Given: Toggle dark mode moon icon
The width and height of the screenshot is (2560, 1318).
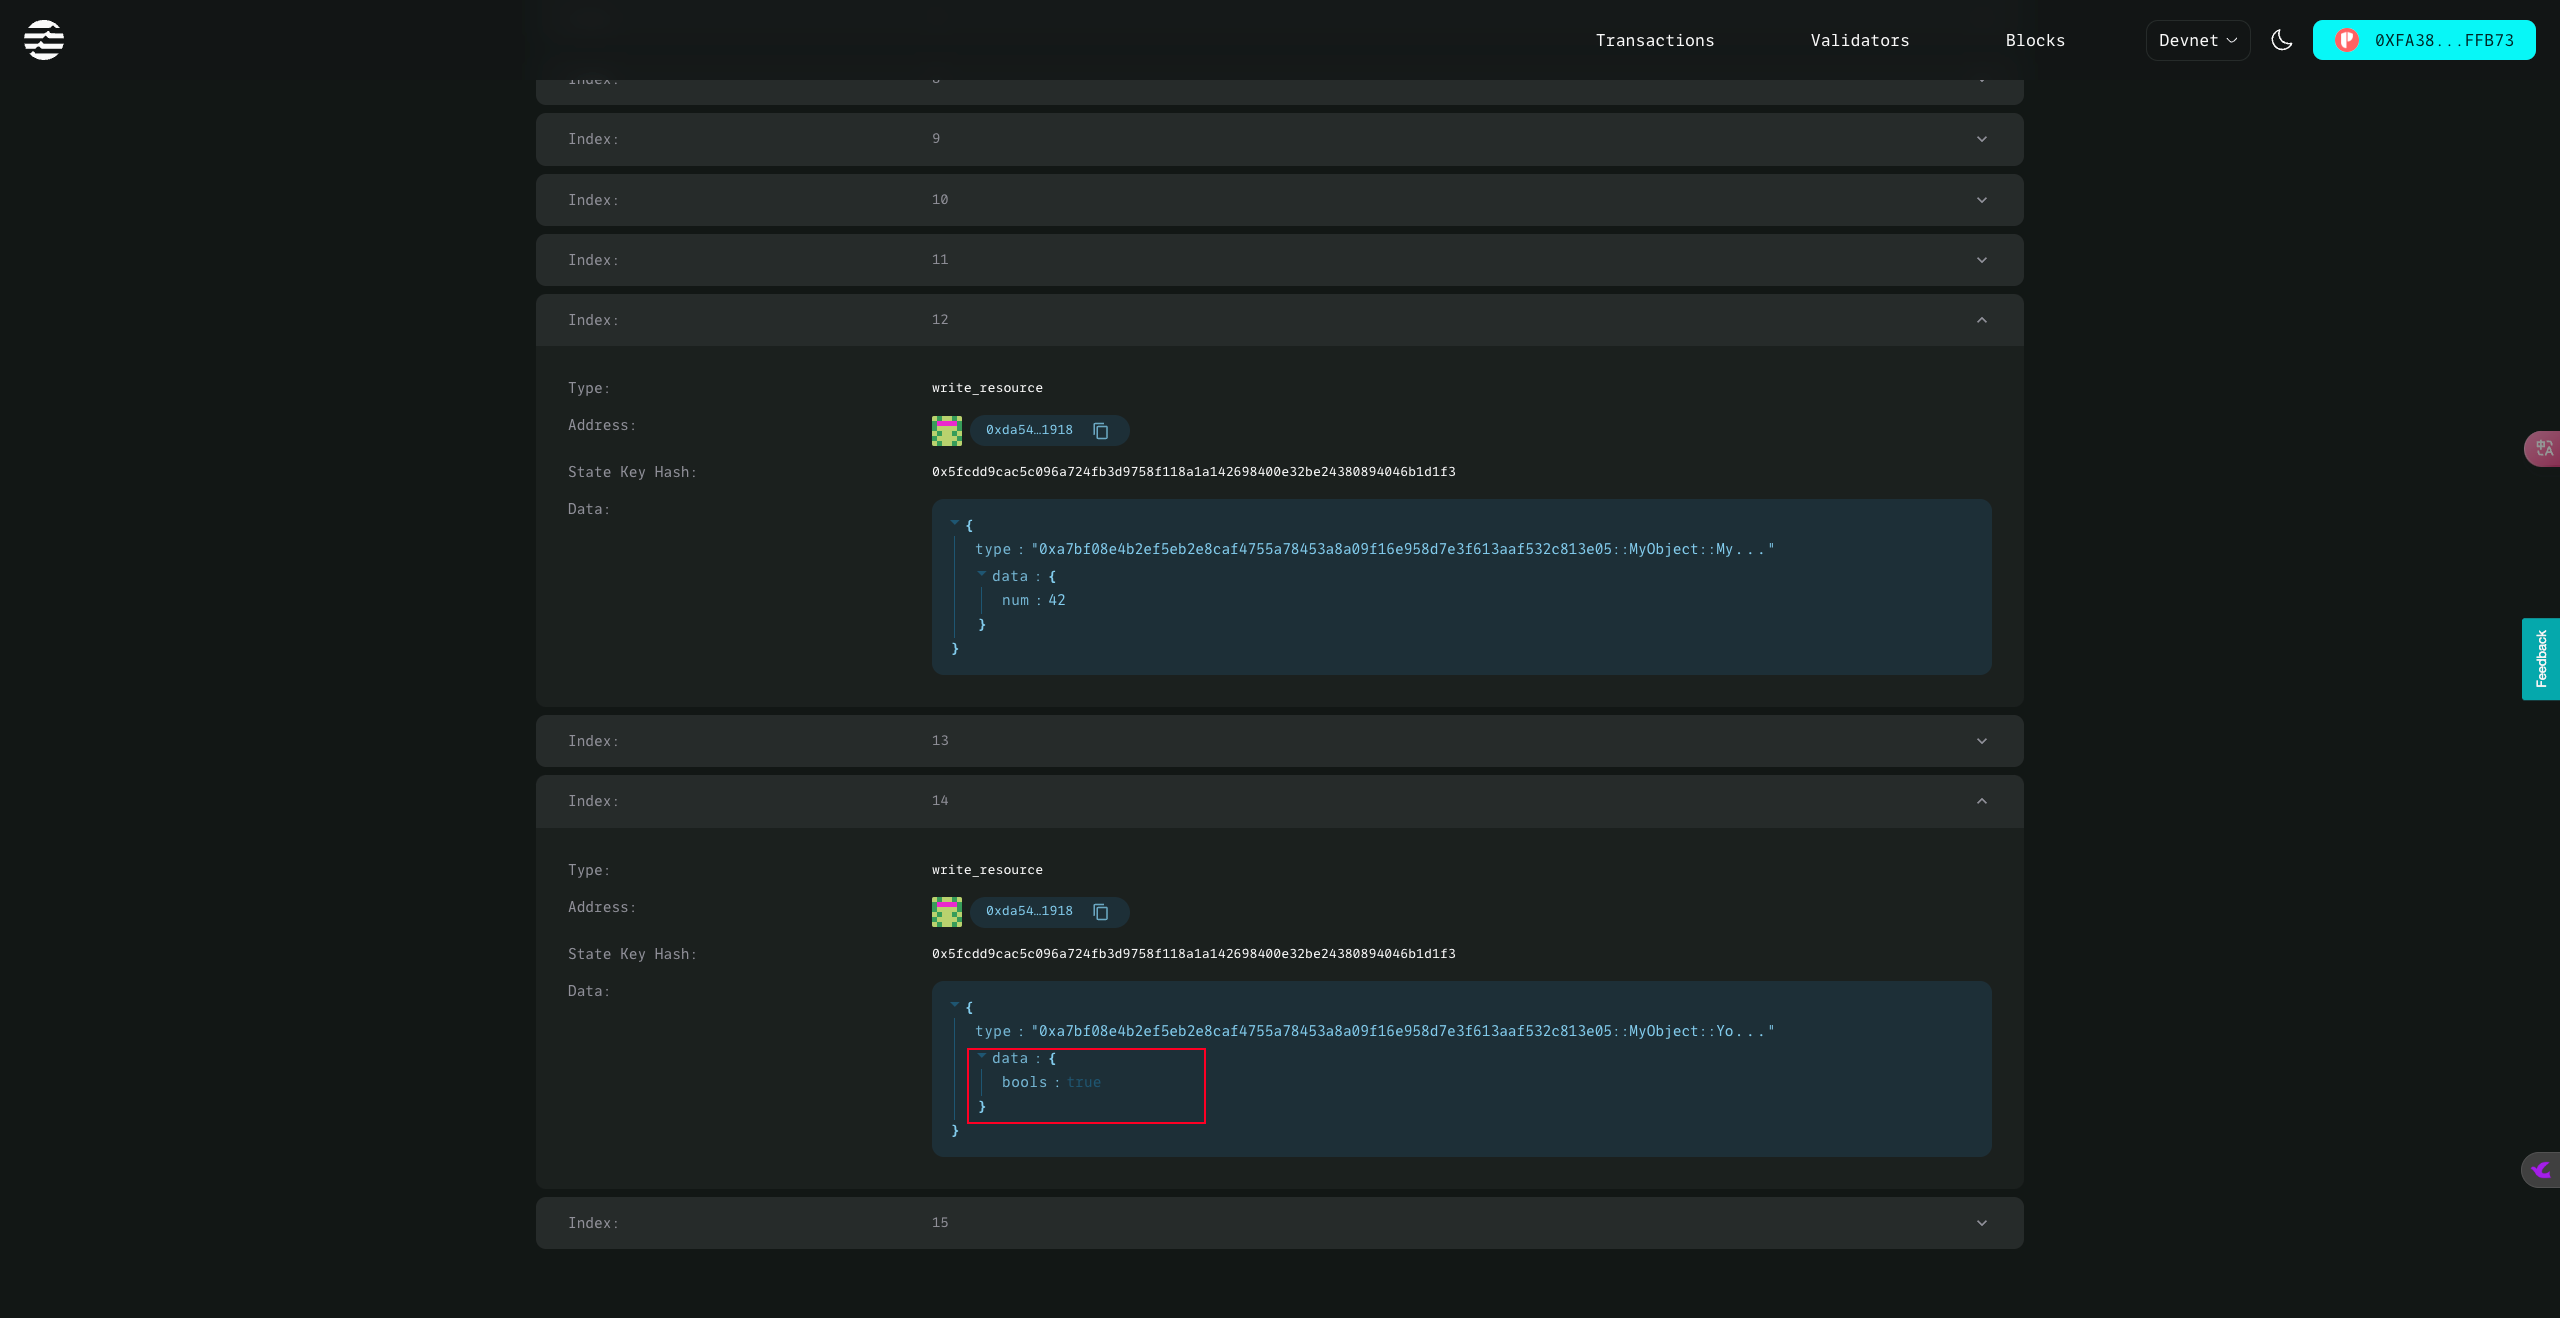Looking at the screenshot, I should tap(2282, 40).
